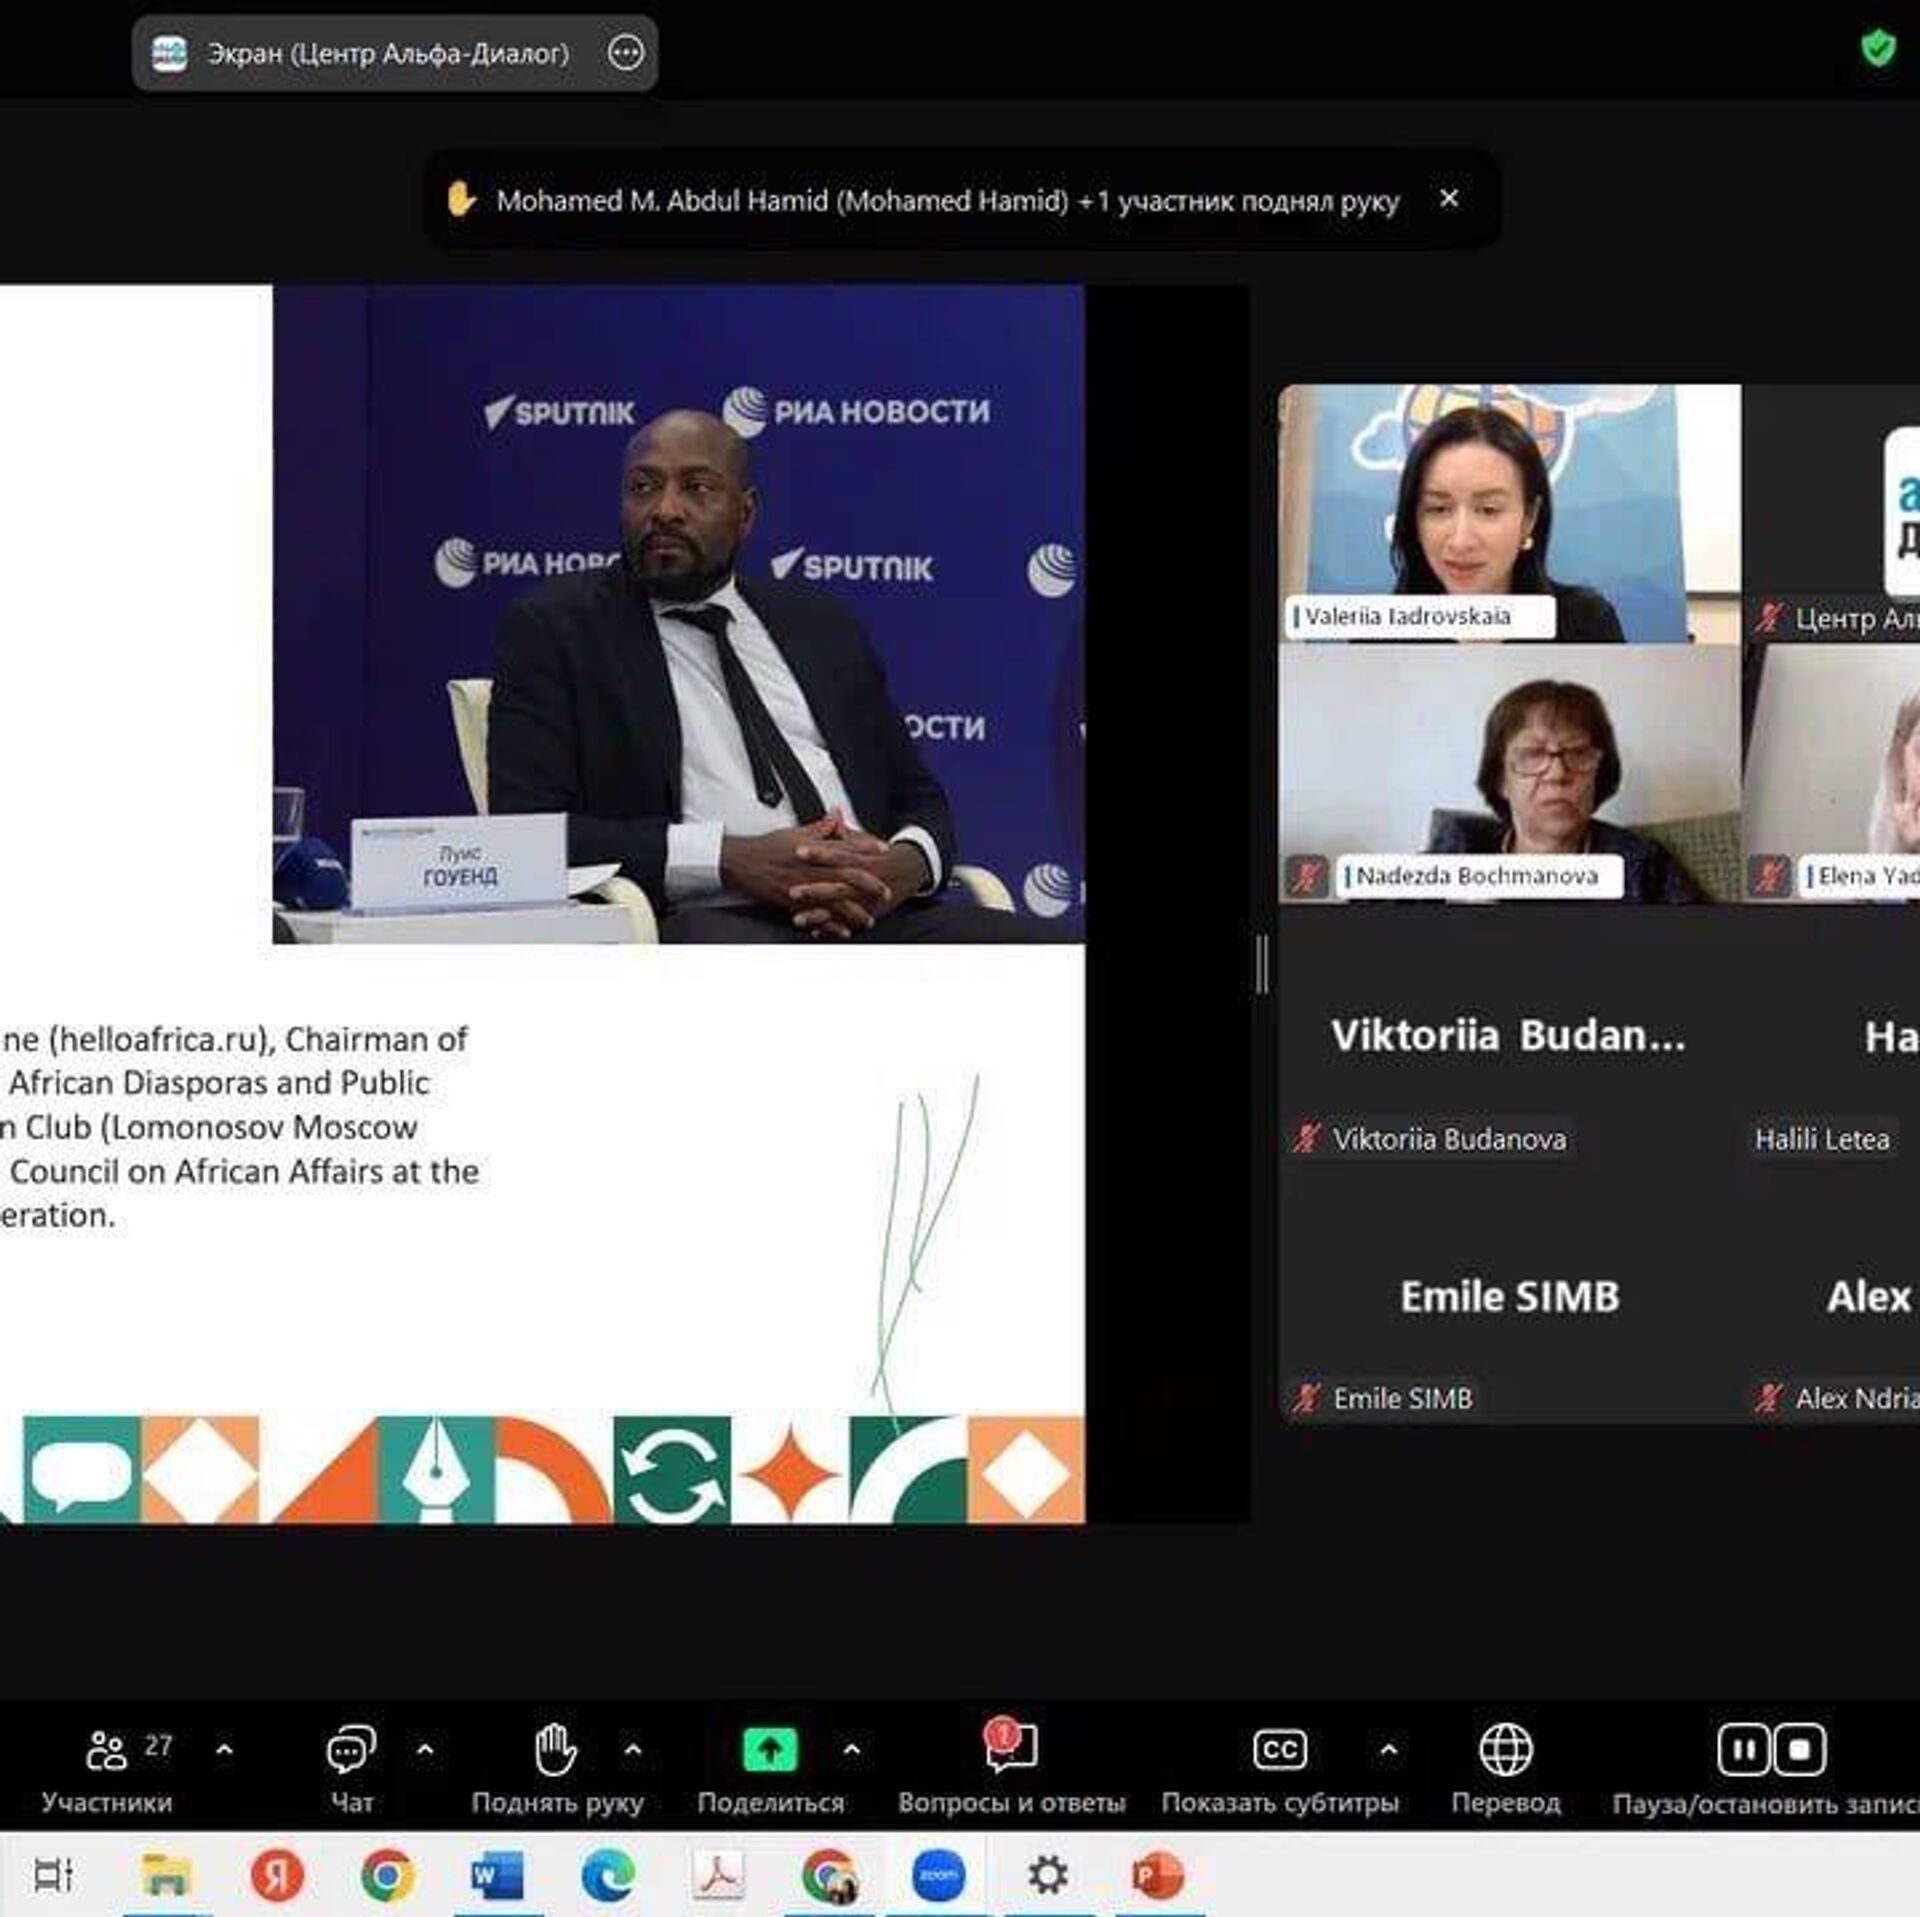Image resolution: width=1920 pixels, height=1917 pixels.
Task: Click the panel divider handle
Action: 1262,965
